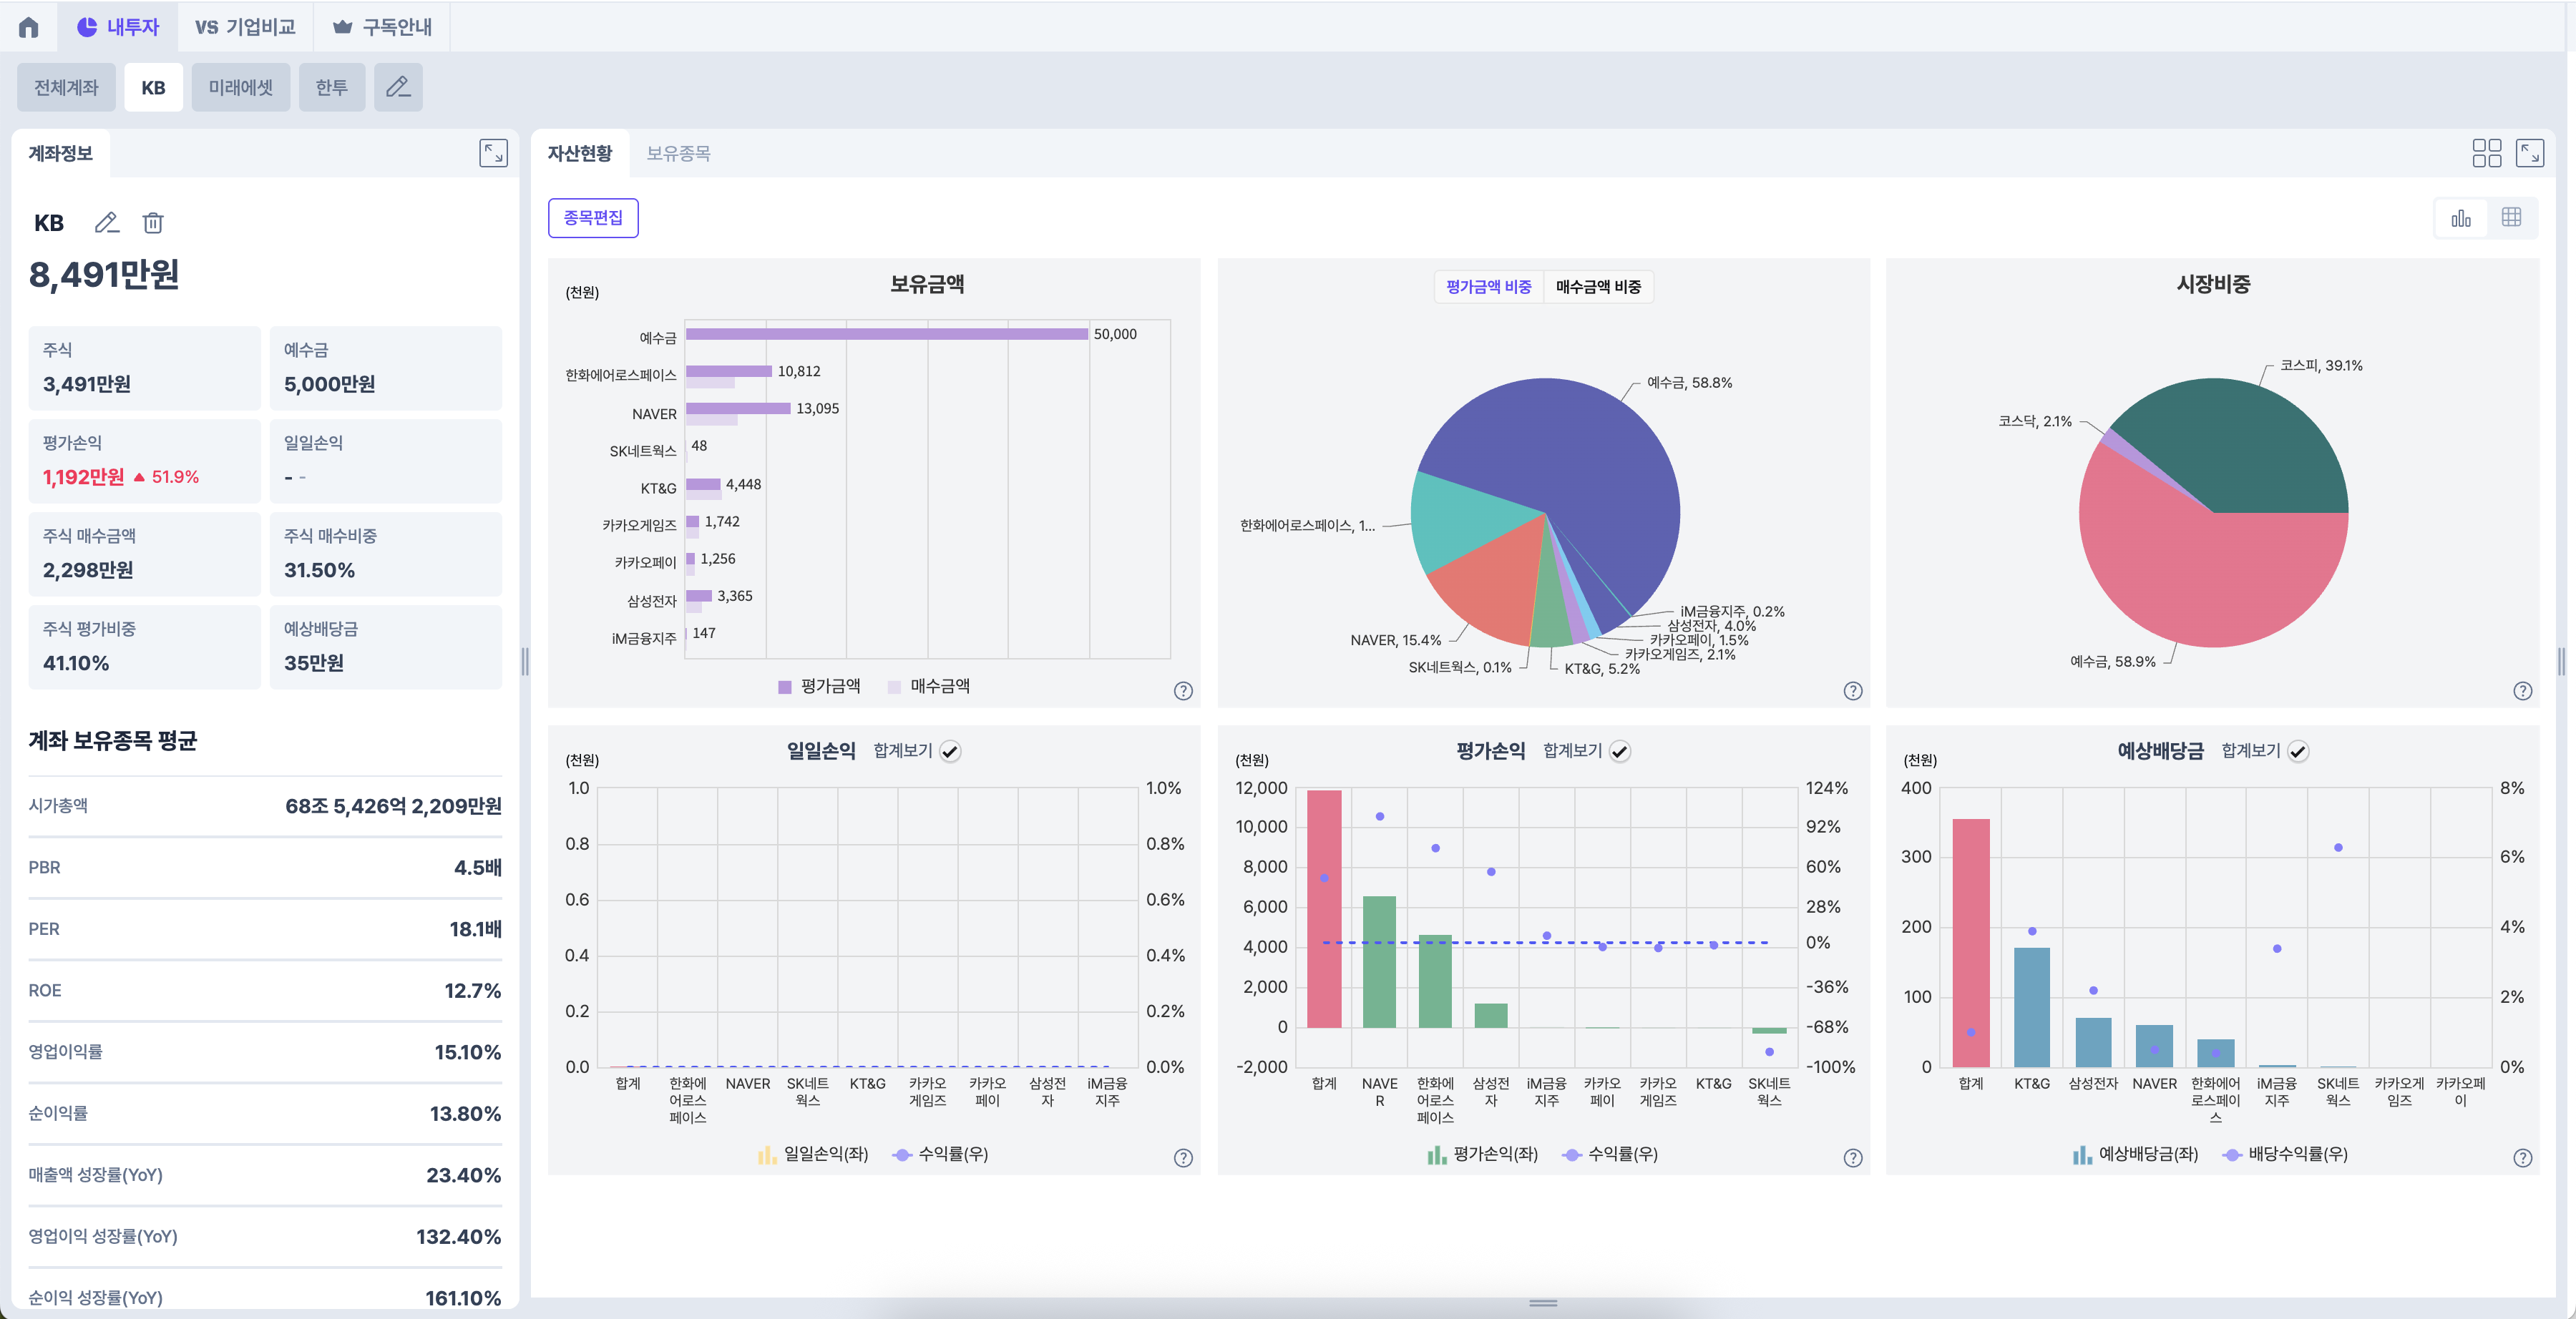
Task: Open the 기업비교 menu item
Action: pos(246,27)
